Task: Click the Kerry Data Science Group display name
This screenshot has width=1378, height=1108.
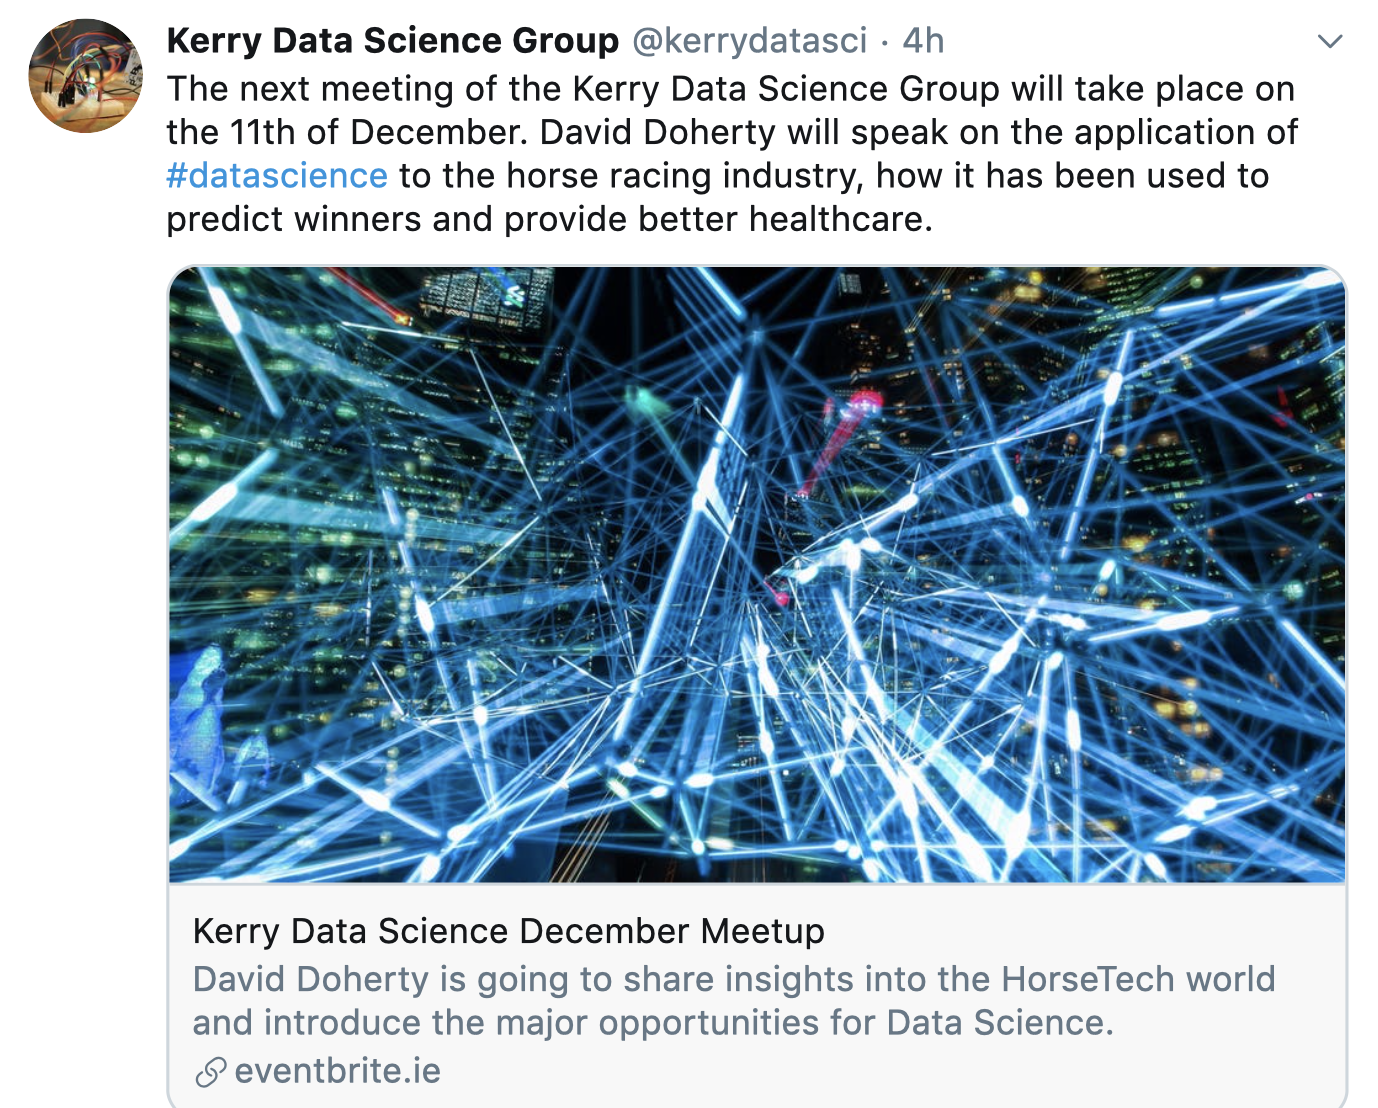Action: (393, 41)
